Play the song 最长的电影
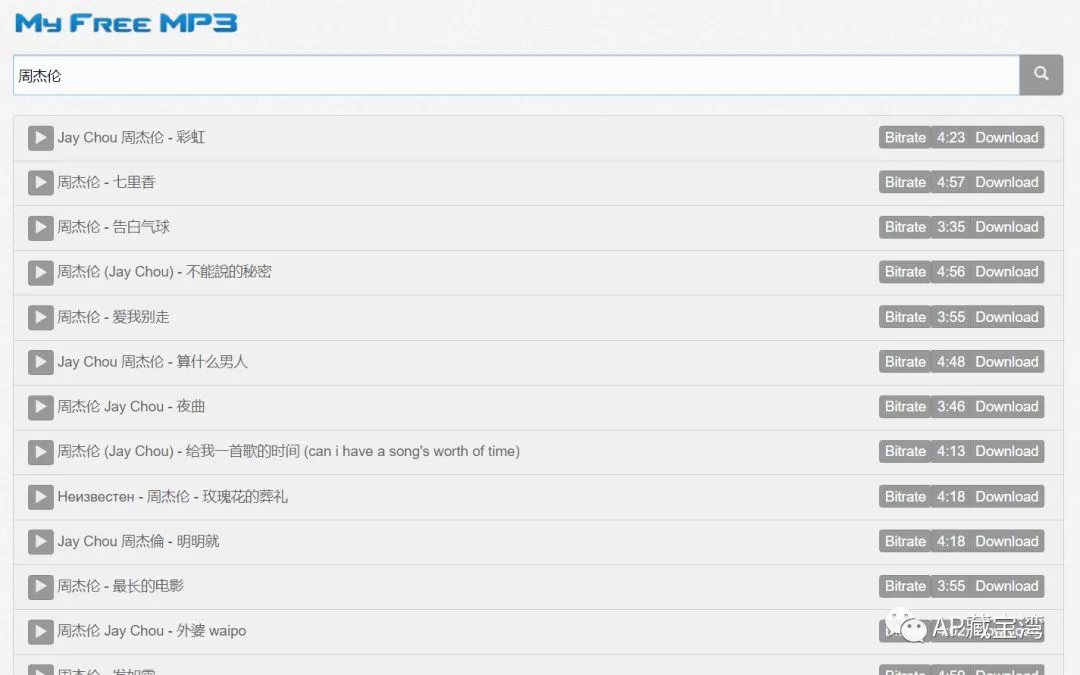The height and width of the screenshot is (675, 1080). (41, 587)
